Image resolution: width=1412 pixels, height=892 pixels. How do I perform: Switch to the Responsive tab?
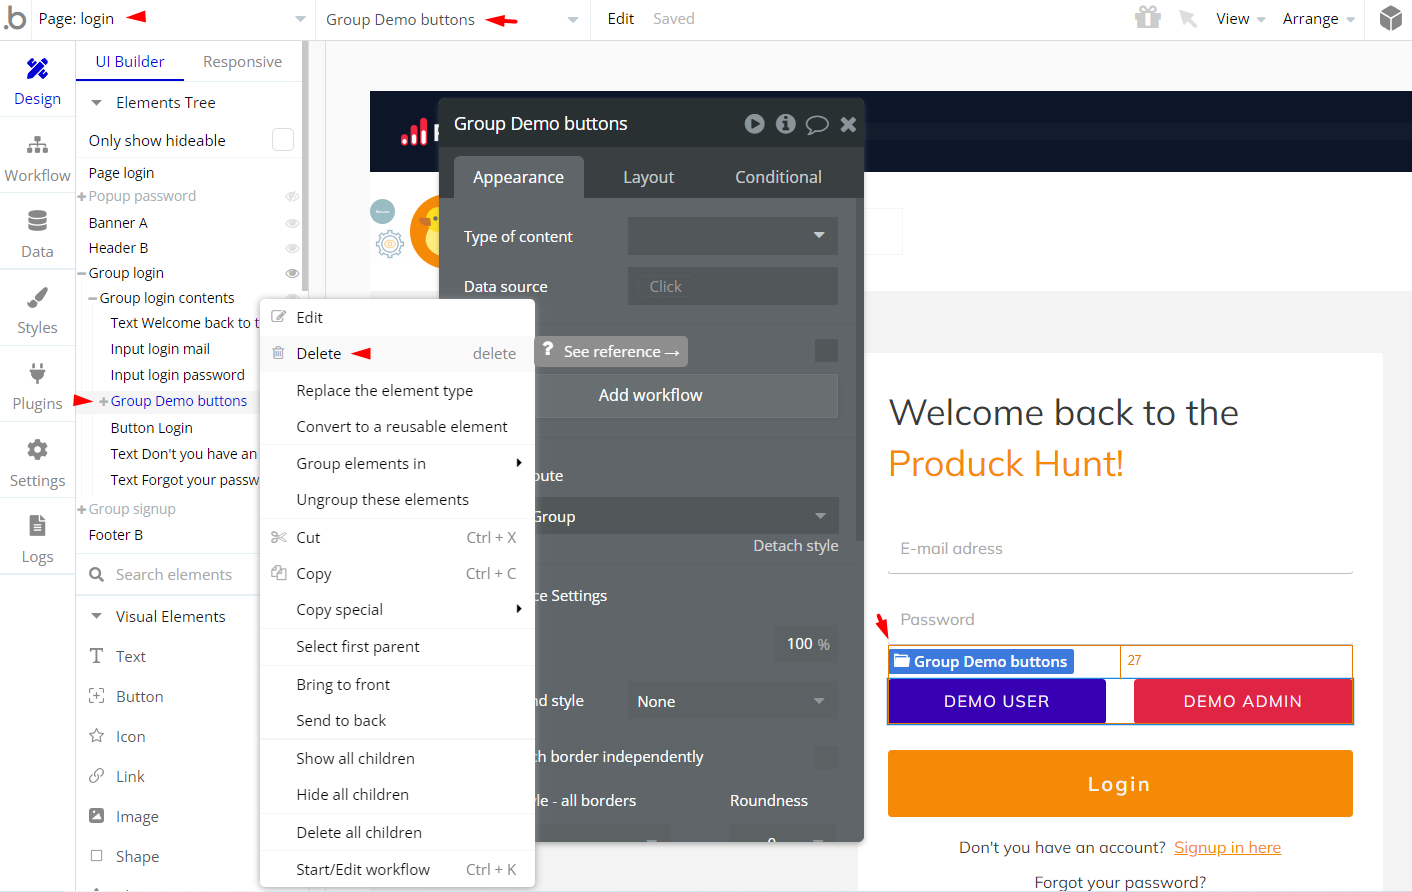pos(242,62)
